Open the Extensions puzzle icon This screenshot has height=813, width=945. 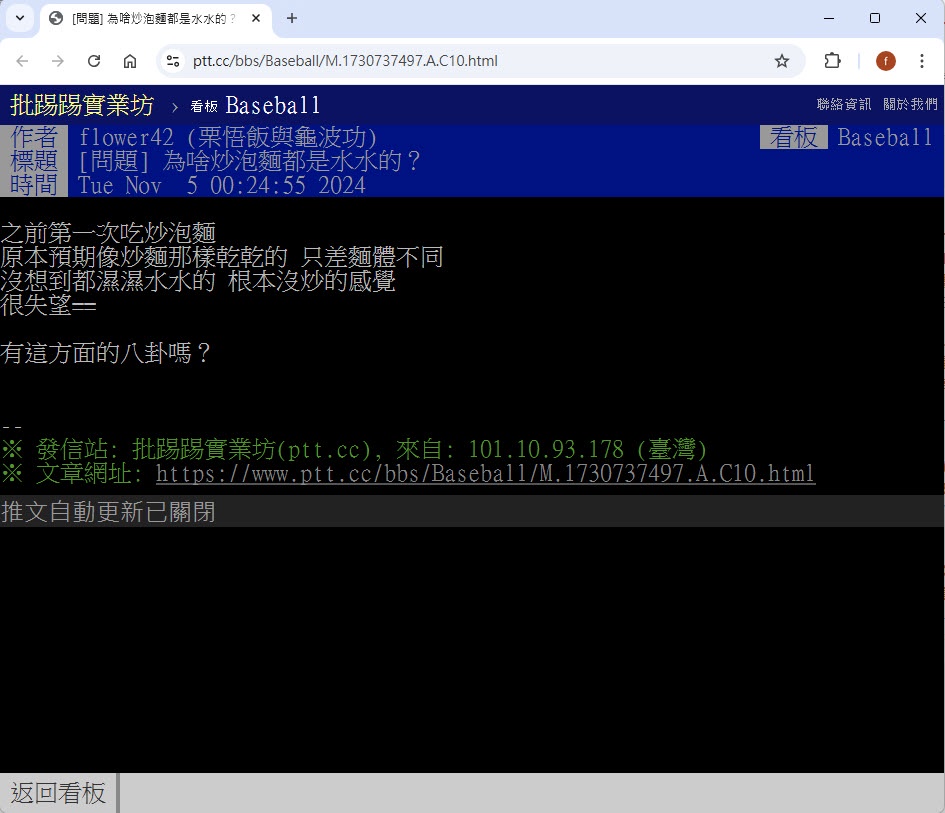832,61
